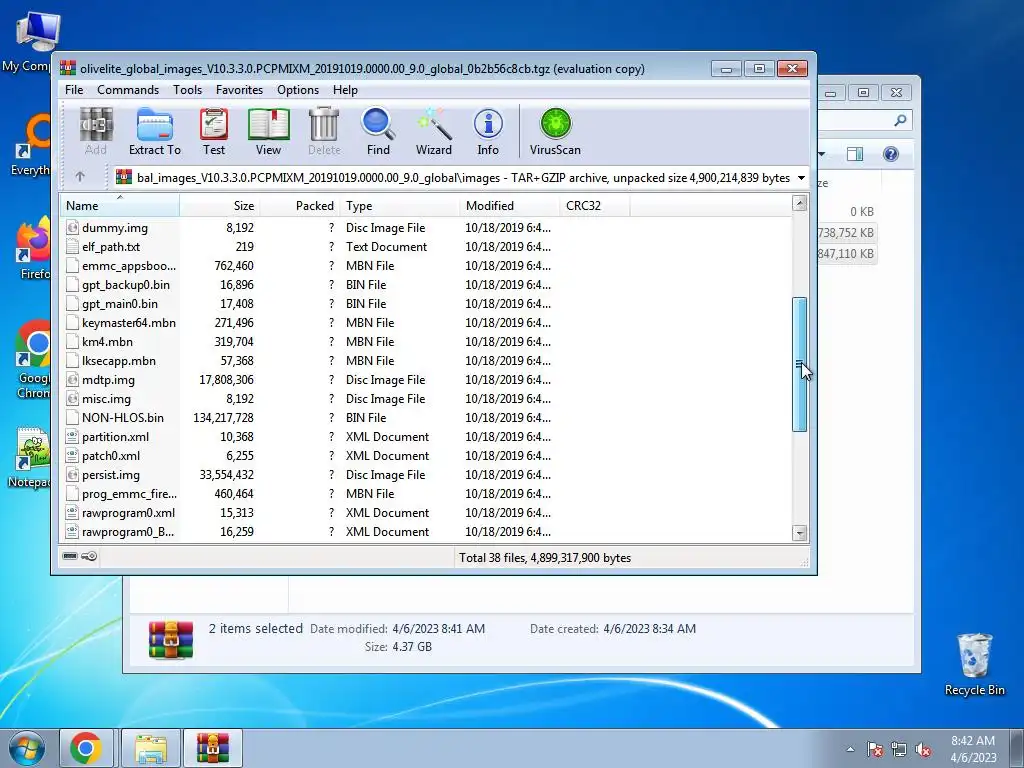
Task: Go up one folder level arrow
Action: (x=80, y=176)
